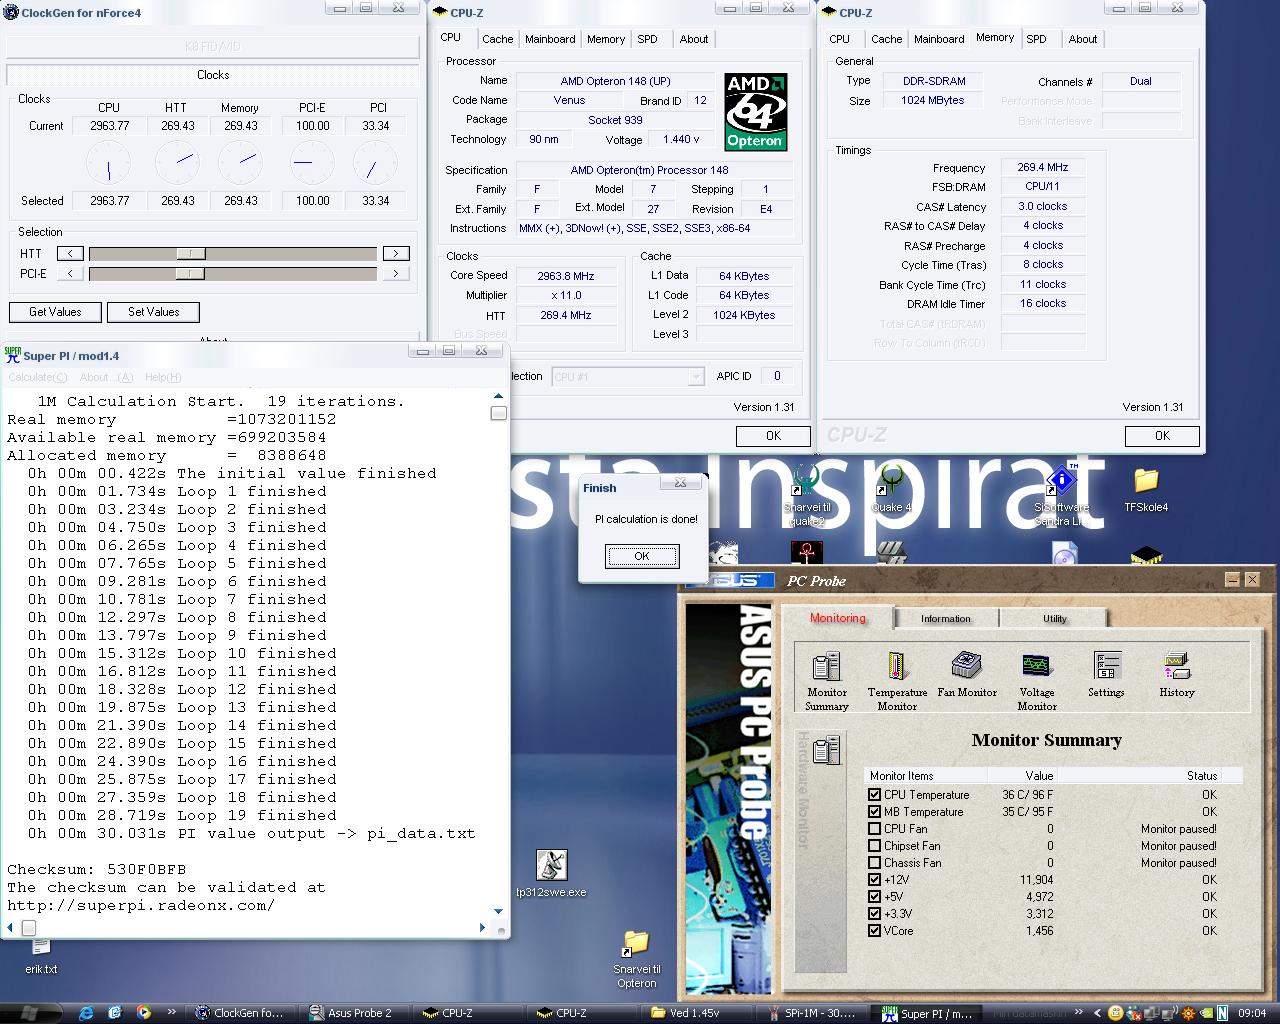Open Settings icon in PC Probe
This screenshot has height=1024, width=1280.
point(1106,674)
